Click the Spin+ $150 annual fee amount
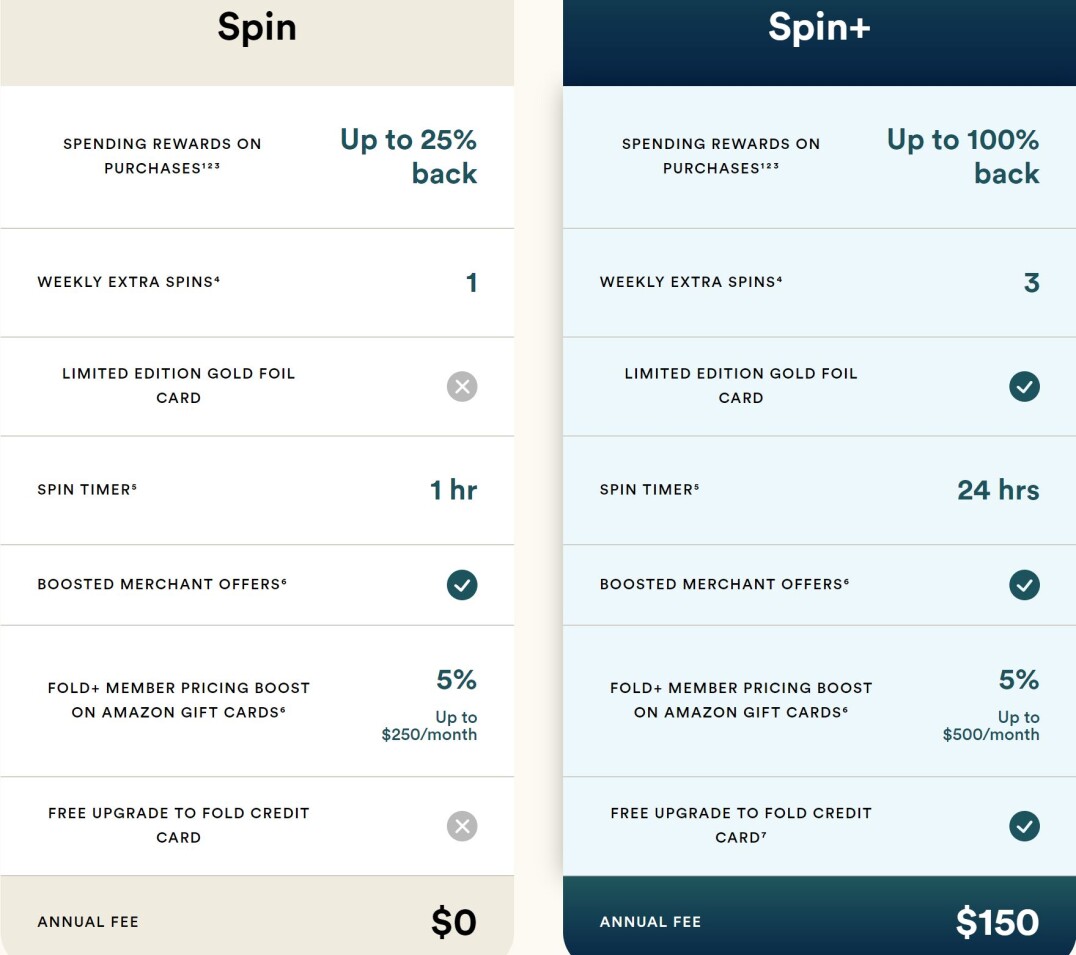The width and height of the screenshot is (1076, 955). 997,921
